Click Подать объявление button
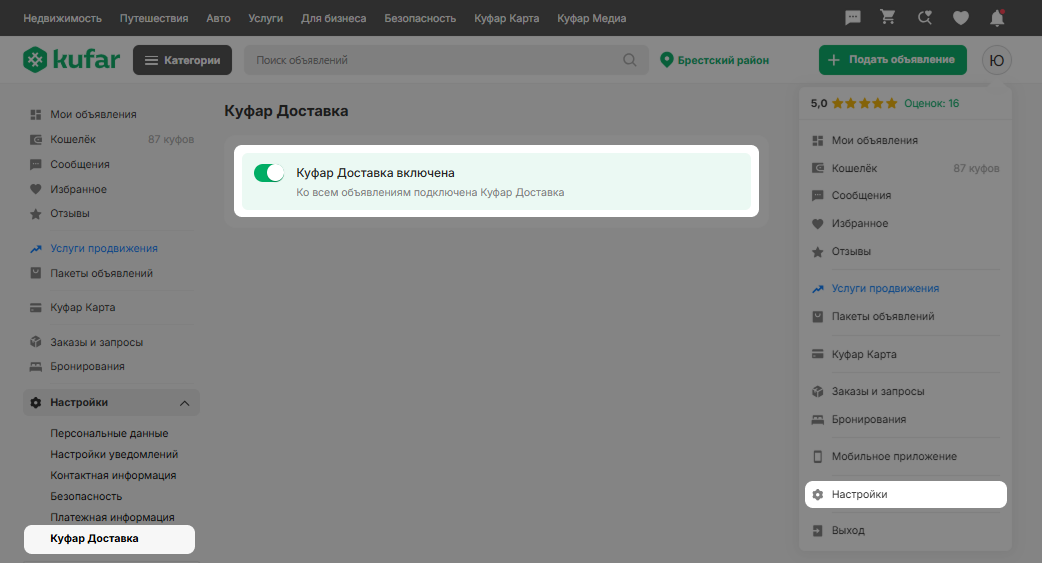Screen dimensions: 1042x563 pos(892,60)
